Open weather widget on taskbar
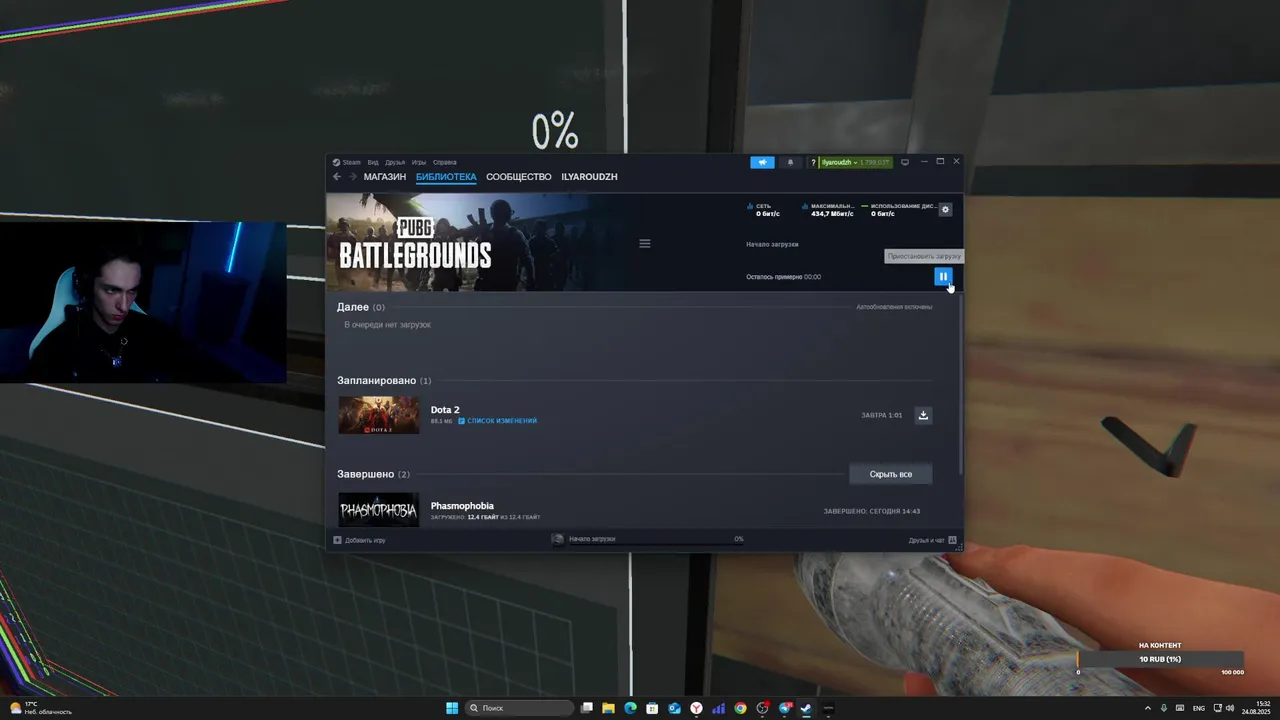This screenshot has height=720, width=1280. [x=40, y=708]
